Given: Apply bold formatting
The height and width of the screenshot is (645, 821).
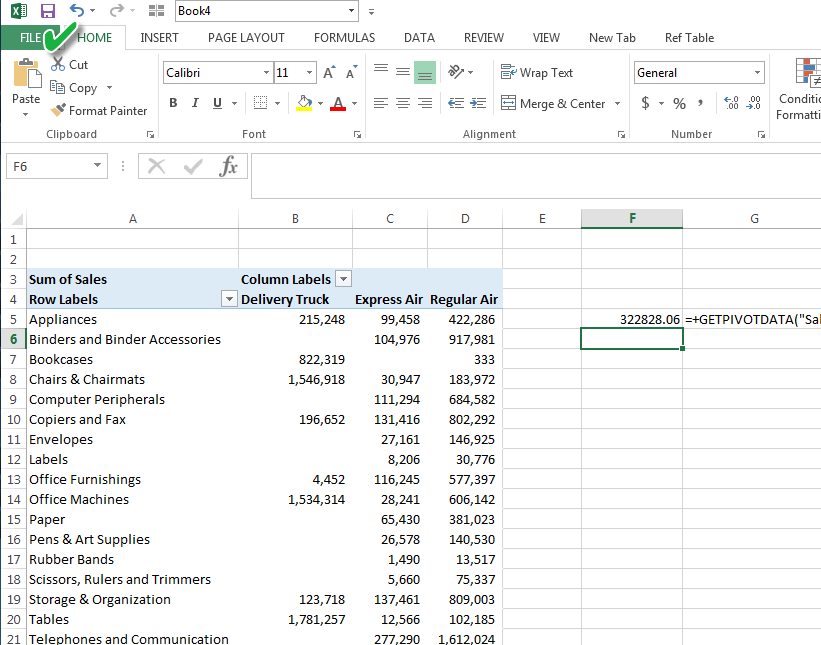Looking at the screenshot, I should click(x=173, y=103).
